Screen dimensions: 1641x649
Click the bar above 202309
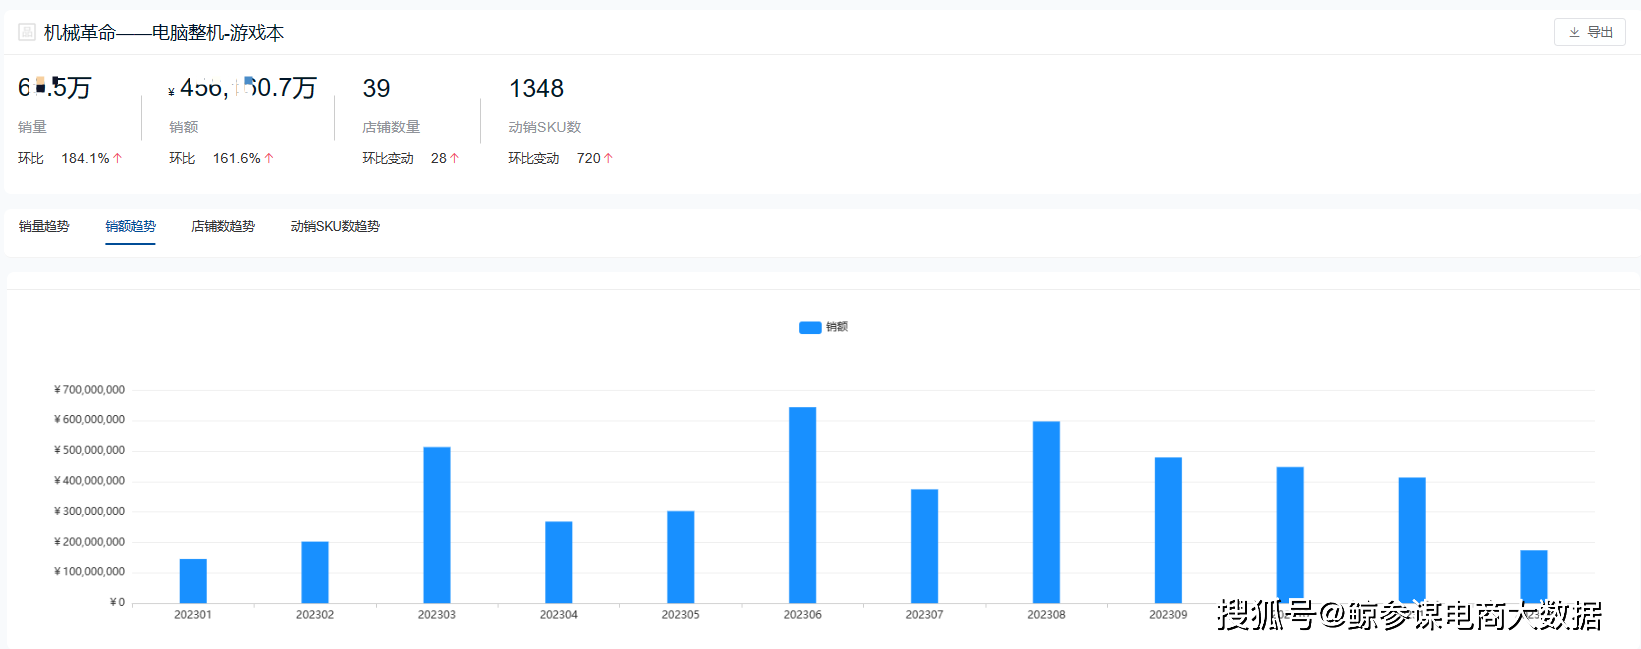click(x=1168, y=530)
